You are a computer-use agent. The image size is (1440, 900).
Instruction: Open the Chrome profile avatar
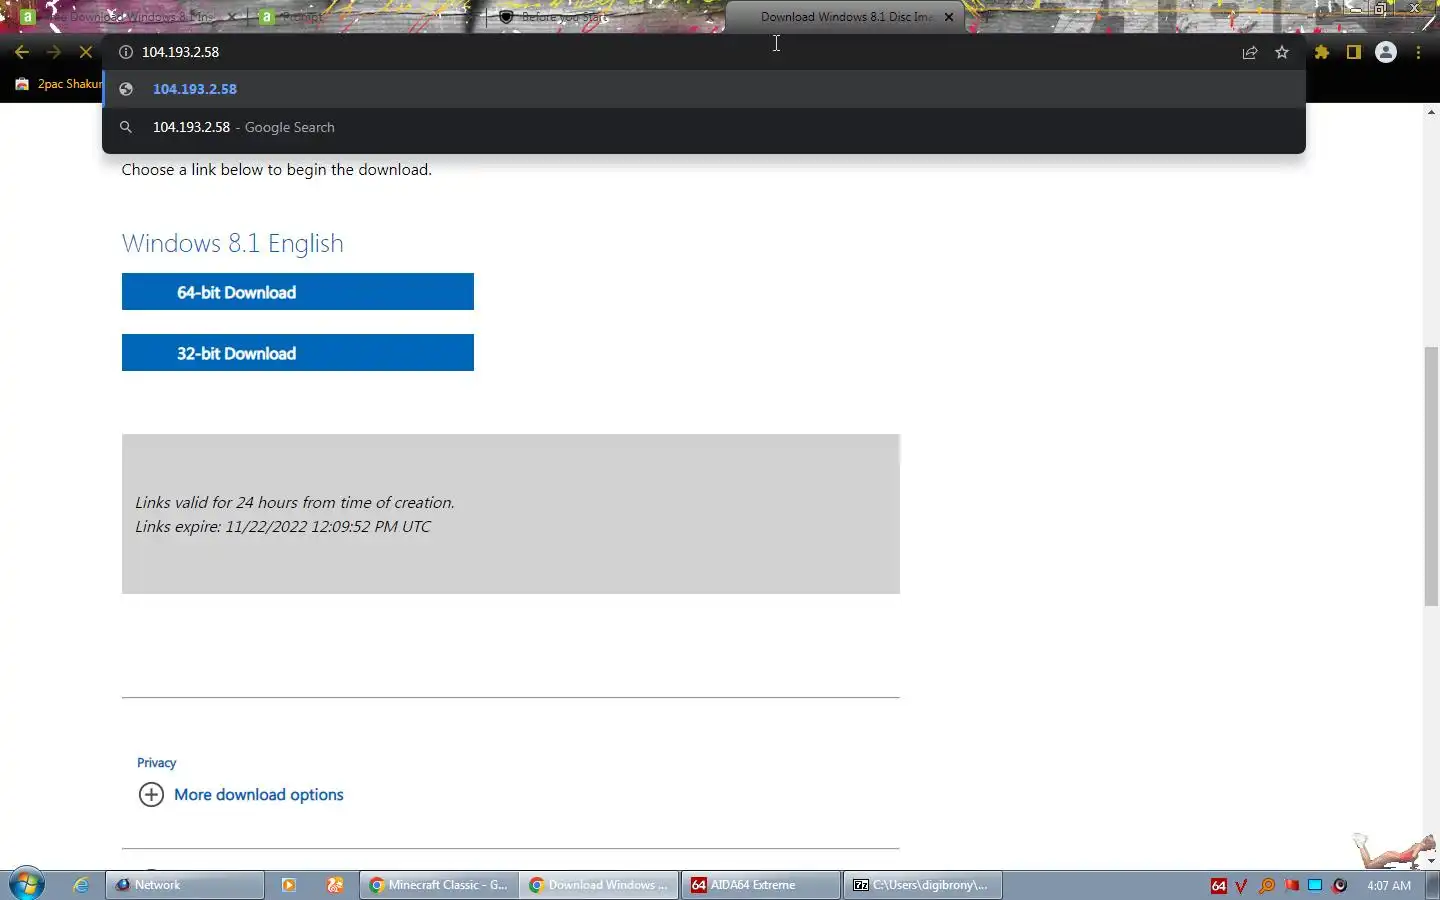tap(1386, 52)
